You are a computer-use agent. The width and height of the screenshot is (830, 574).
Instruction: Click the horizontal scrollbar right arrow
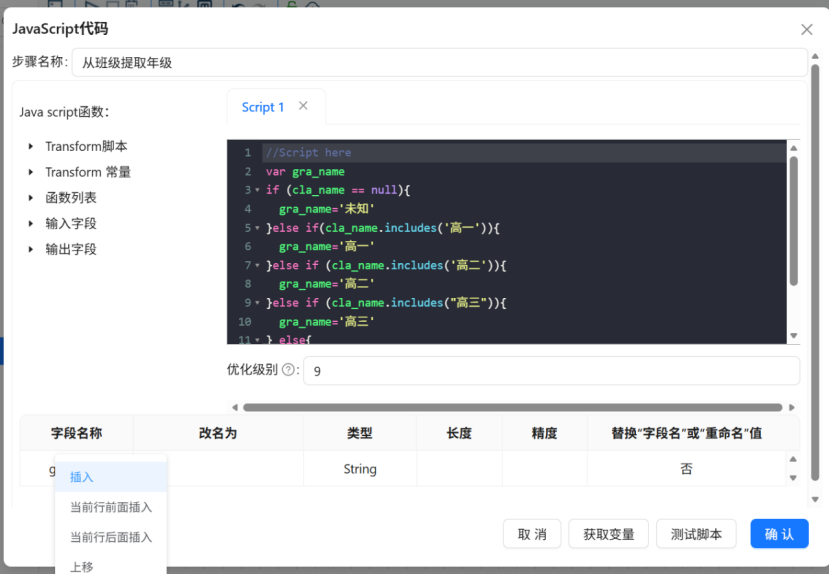pos(791,407)
